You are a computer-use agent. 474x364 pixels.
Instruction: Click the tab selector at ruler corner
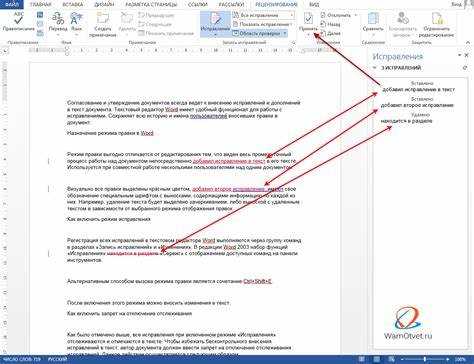pyautogui.click(x=5, y=51)
